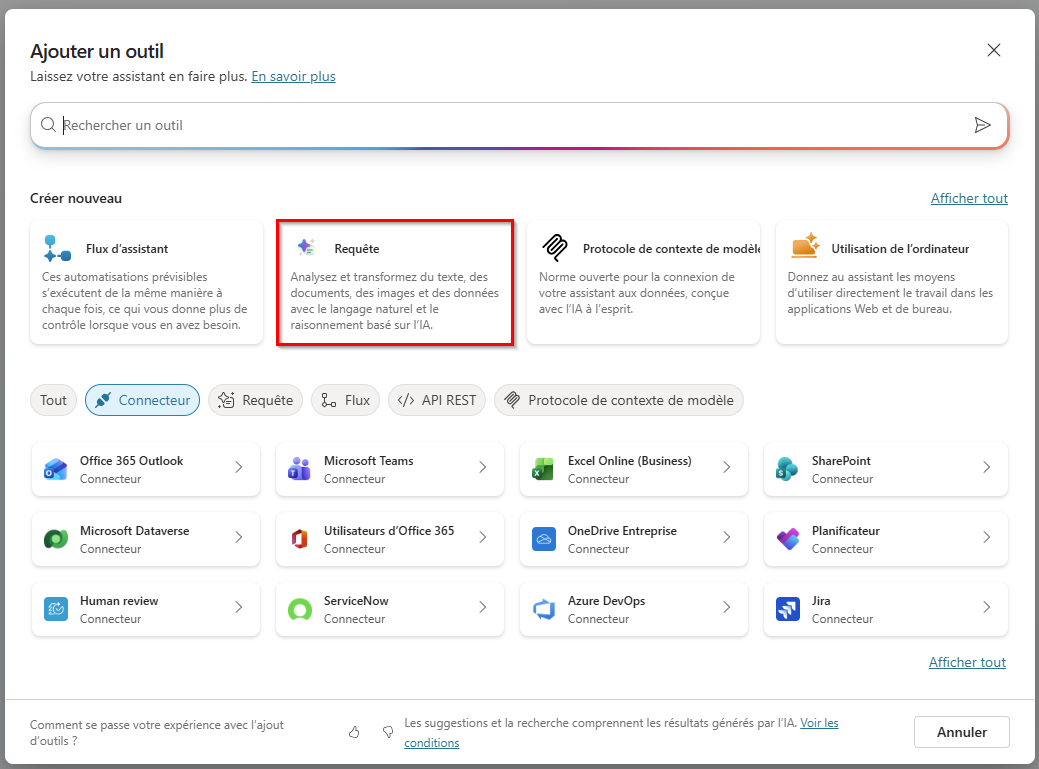1039x769 pixels.
Task: Select the Microsoft Teams connector icon
Action: [x=300, y=469]
